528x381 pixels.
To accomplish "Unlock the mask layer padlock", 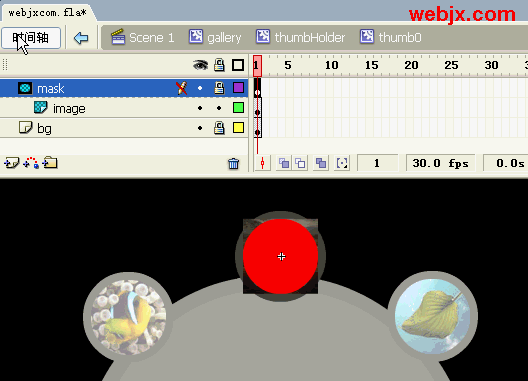I will 219,88.
